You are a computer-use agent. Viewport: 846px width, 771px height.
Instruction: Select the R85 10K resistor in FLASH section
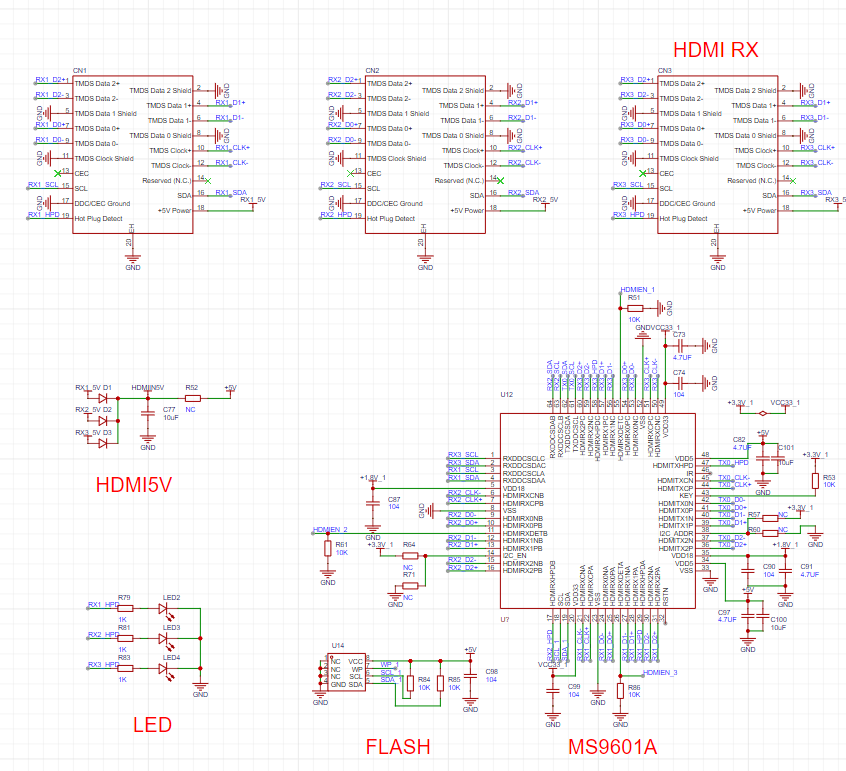coord(440,684)
